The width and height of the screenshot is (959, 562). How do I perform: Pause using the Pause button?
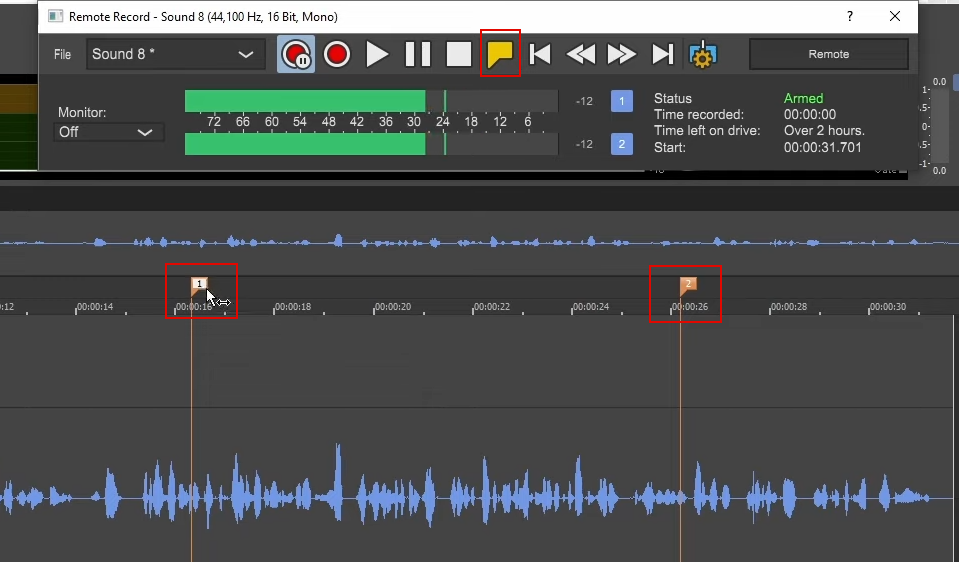[x=418, y=54]
